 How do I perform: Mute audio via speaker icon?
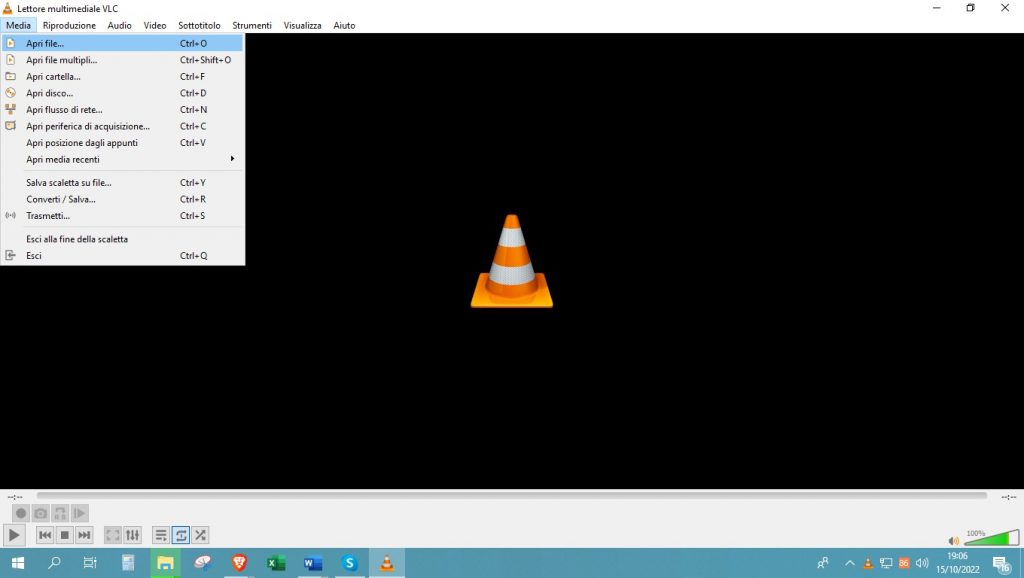[x=953, y=541]
